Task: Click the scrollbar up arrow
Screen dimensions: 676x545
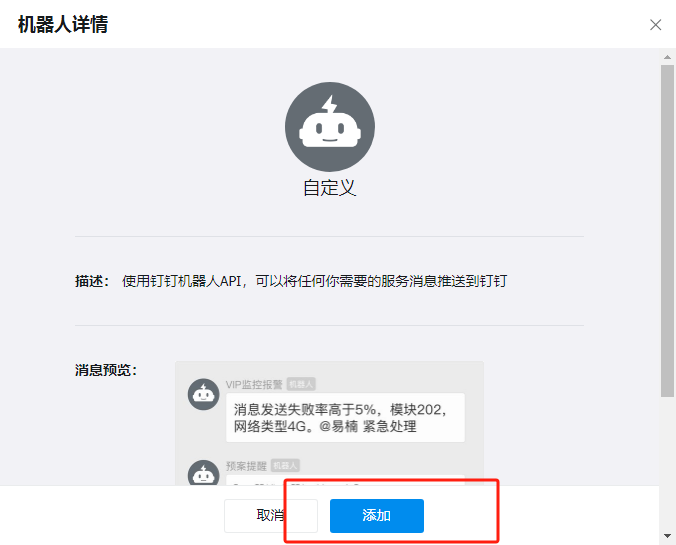Action: pyautogui.click(x=667, y=57)
